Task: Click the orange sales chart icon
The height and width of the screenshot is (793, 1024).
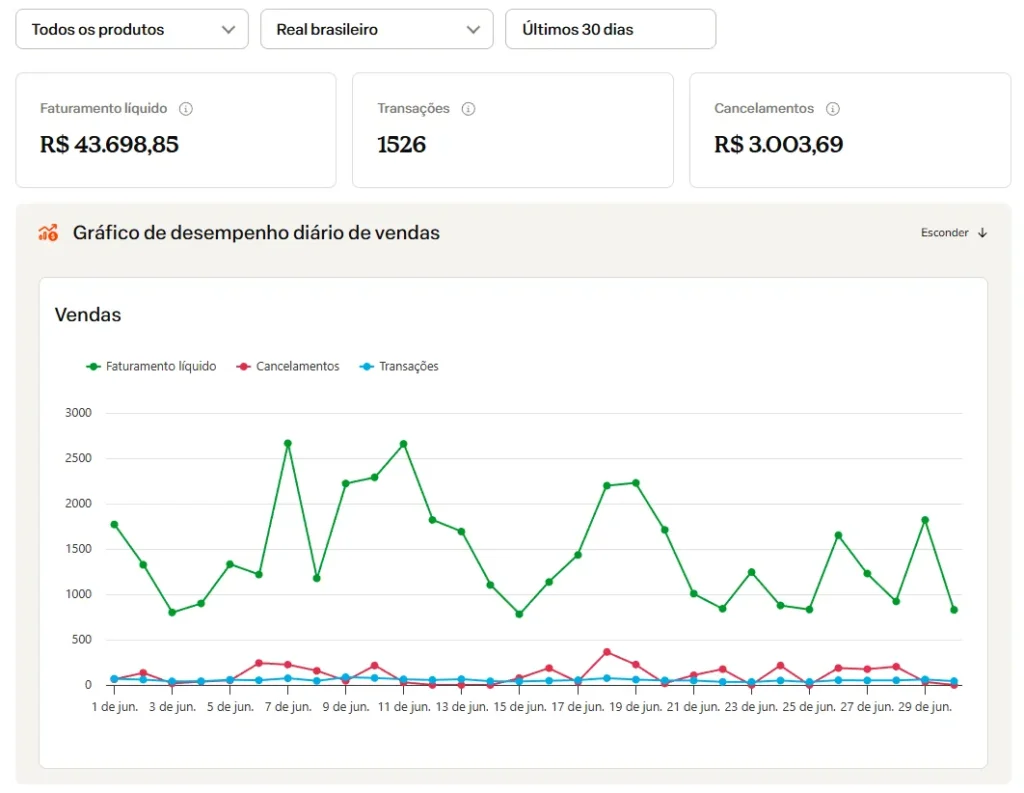Action: pos(48,233)
